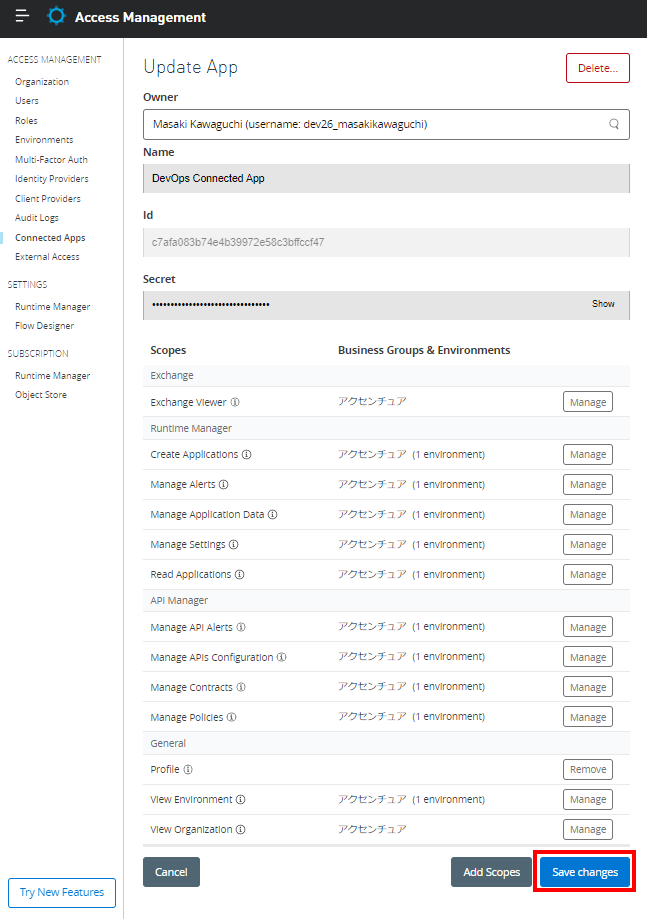647x919 pixels.
Task: Open the hamburger navigation menu
Action: [22, 17]
